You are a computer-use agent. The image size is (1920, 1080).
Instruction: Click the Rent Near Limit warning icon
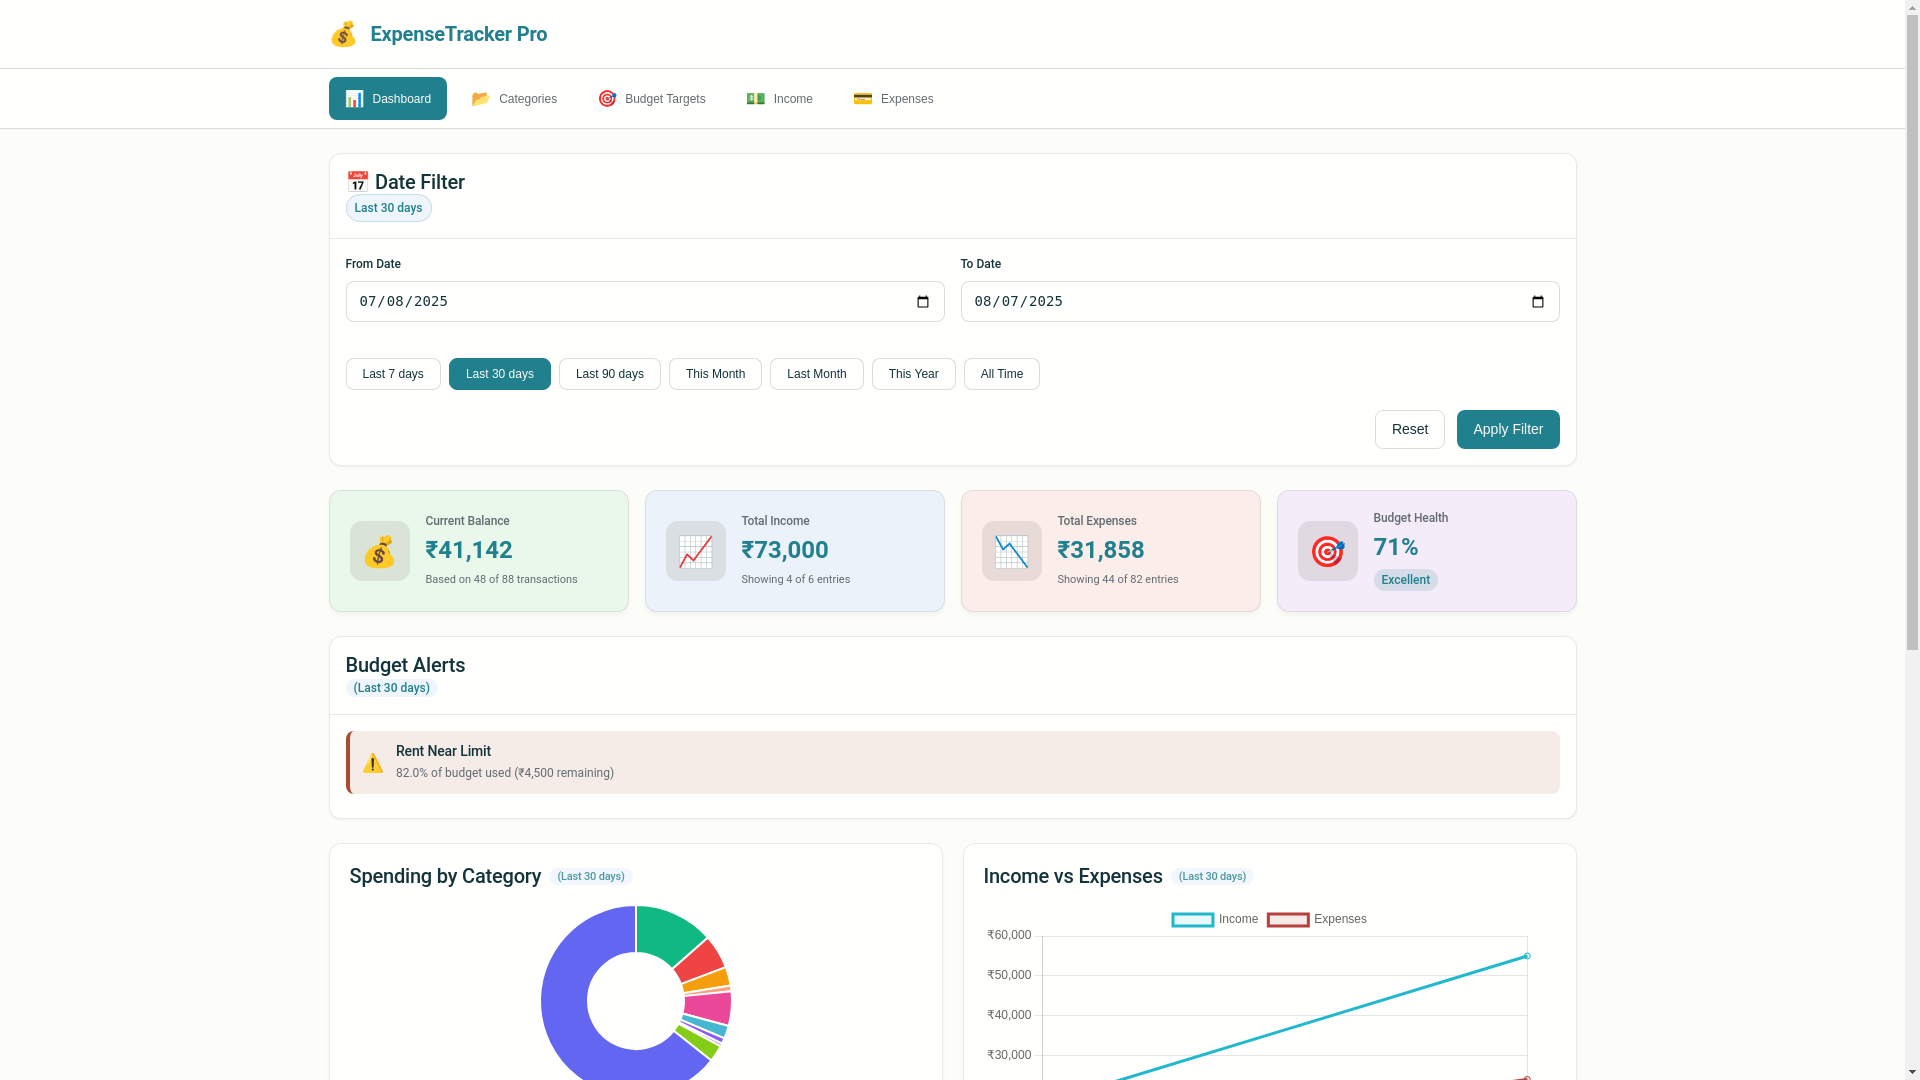pyautogui.click(x=373, y=763)
